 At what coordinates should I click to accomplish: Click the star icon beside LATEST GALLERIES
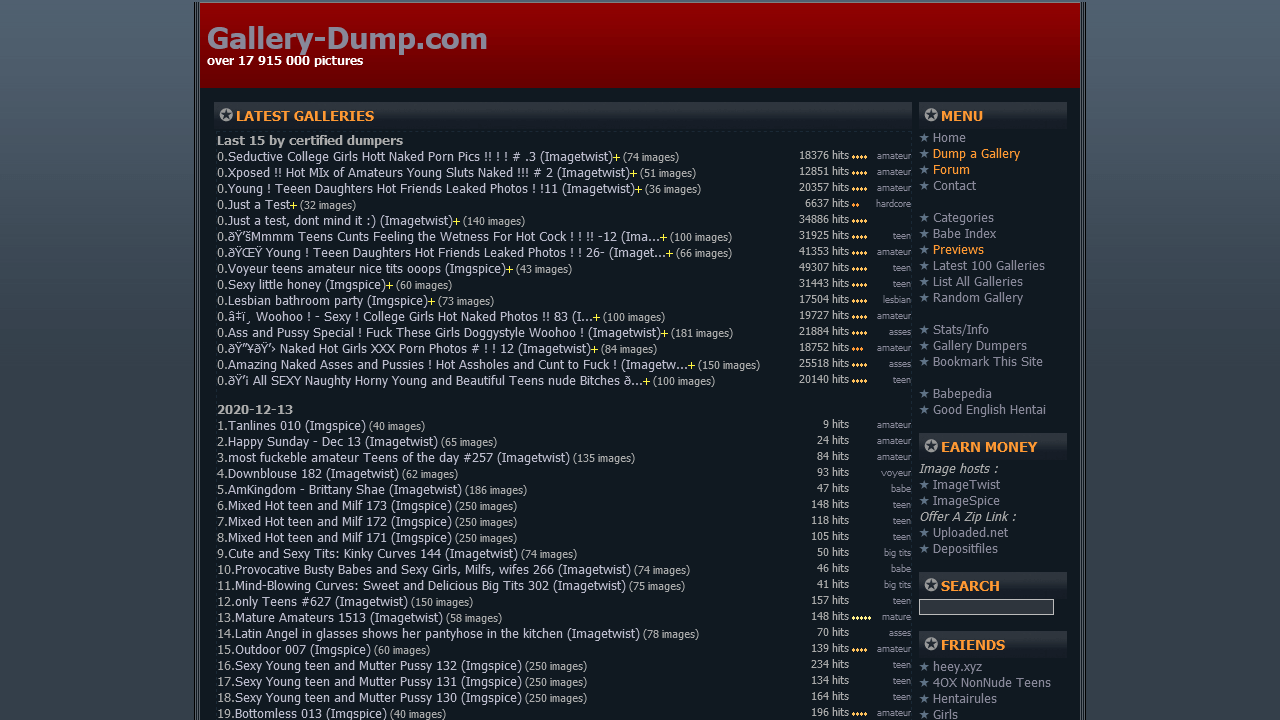226,115
